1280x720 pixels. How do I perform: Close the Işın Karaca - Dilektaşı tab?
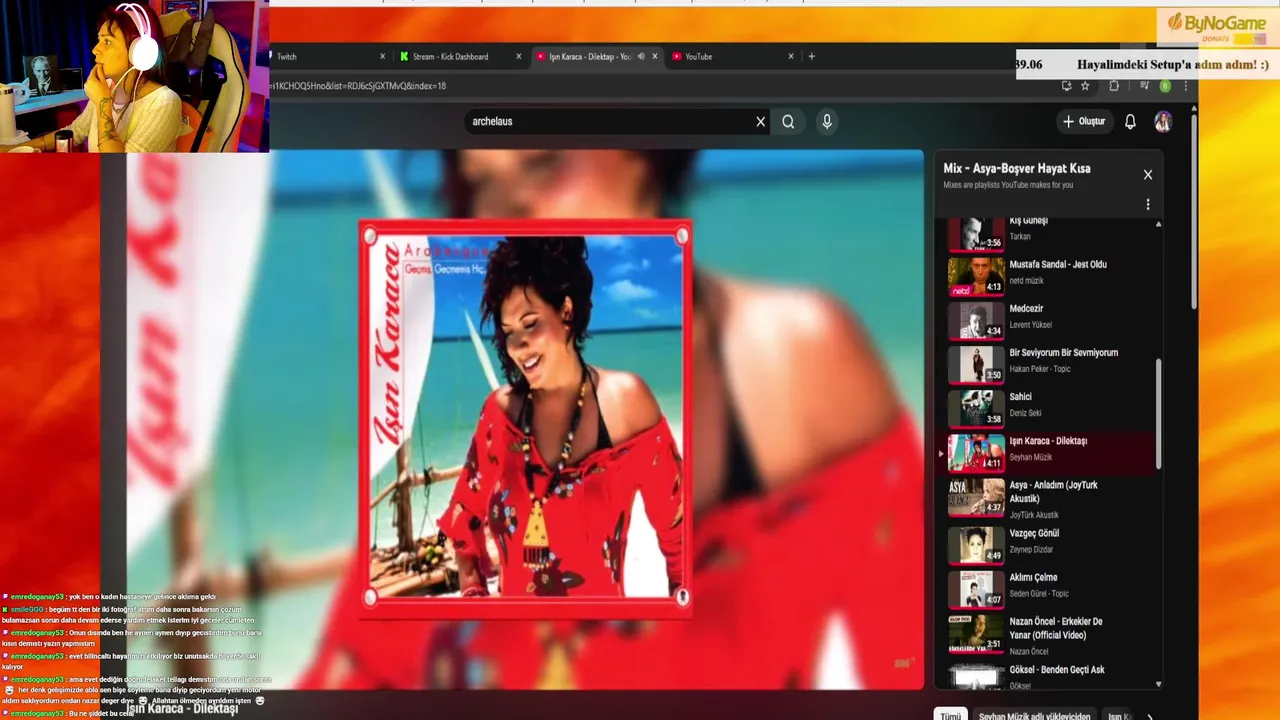point(655,56)
